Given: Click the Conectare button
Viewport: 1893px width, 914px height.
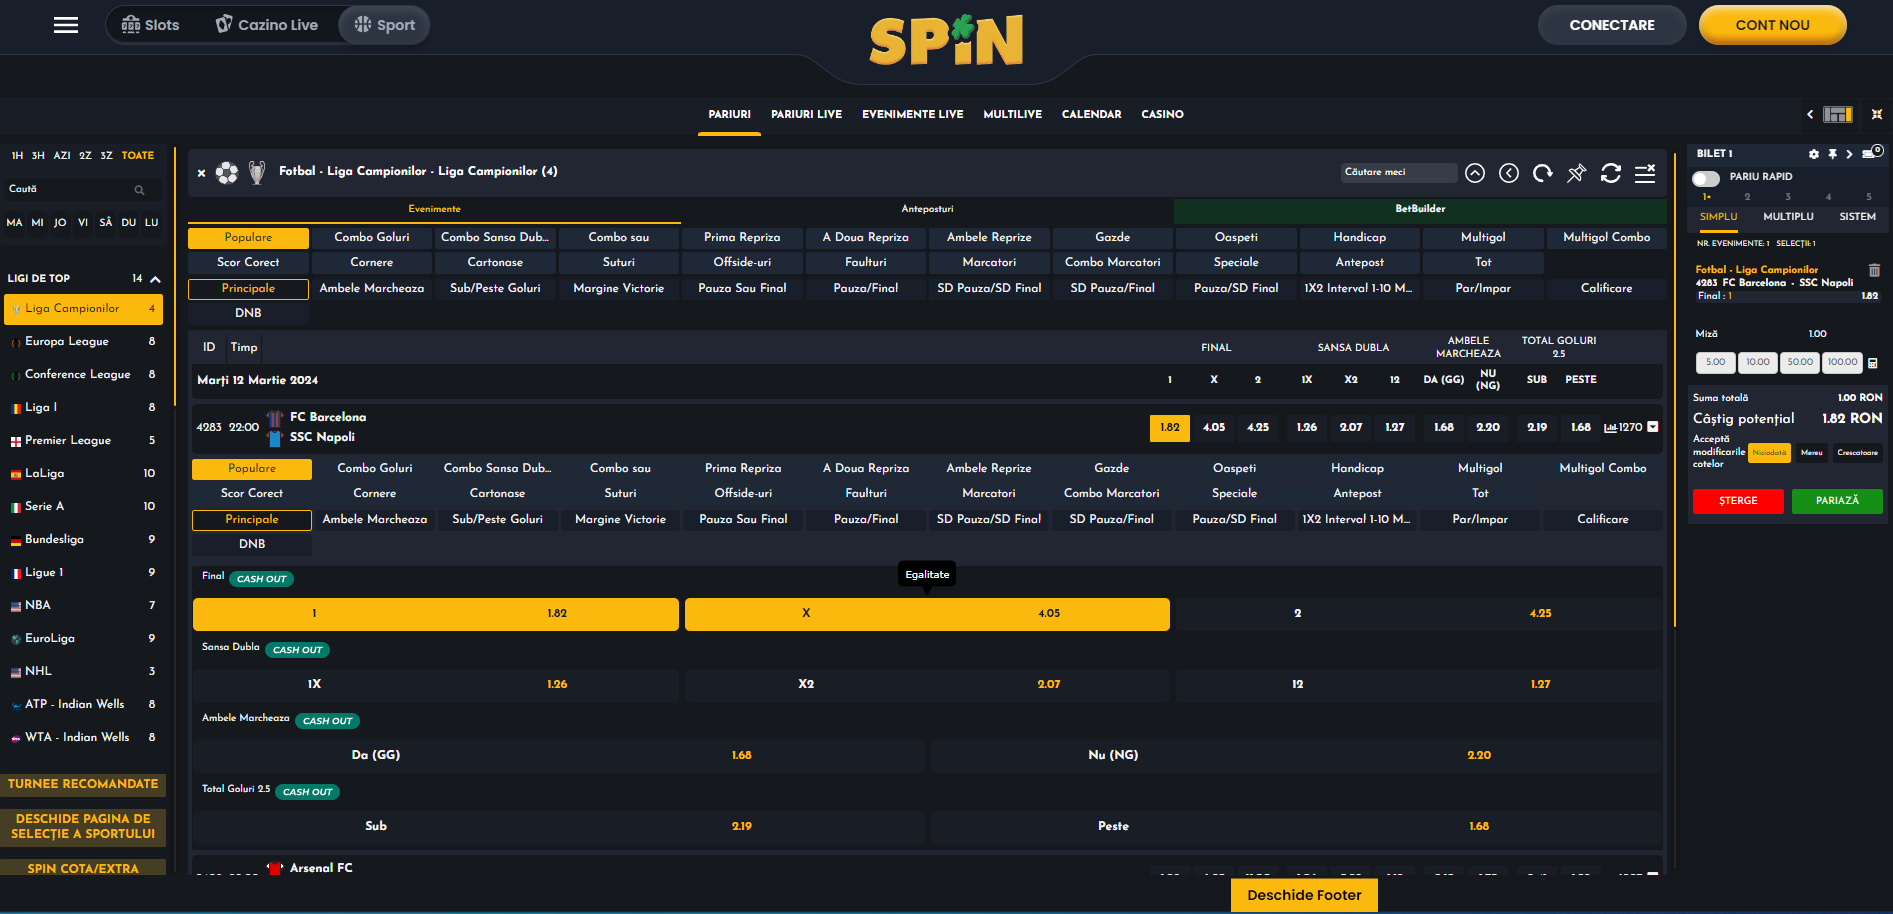Looking at the screenshot, I should pyautogui.click(x=1612, y=25).
